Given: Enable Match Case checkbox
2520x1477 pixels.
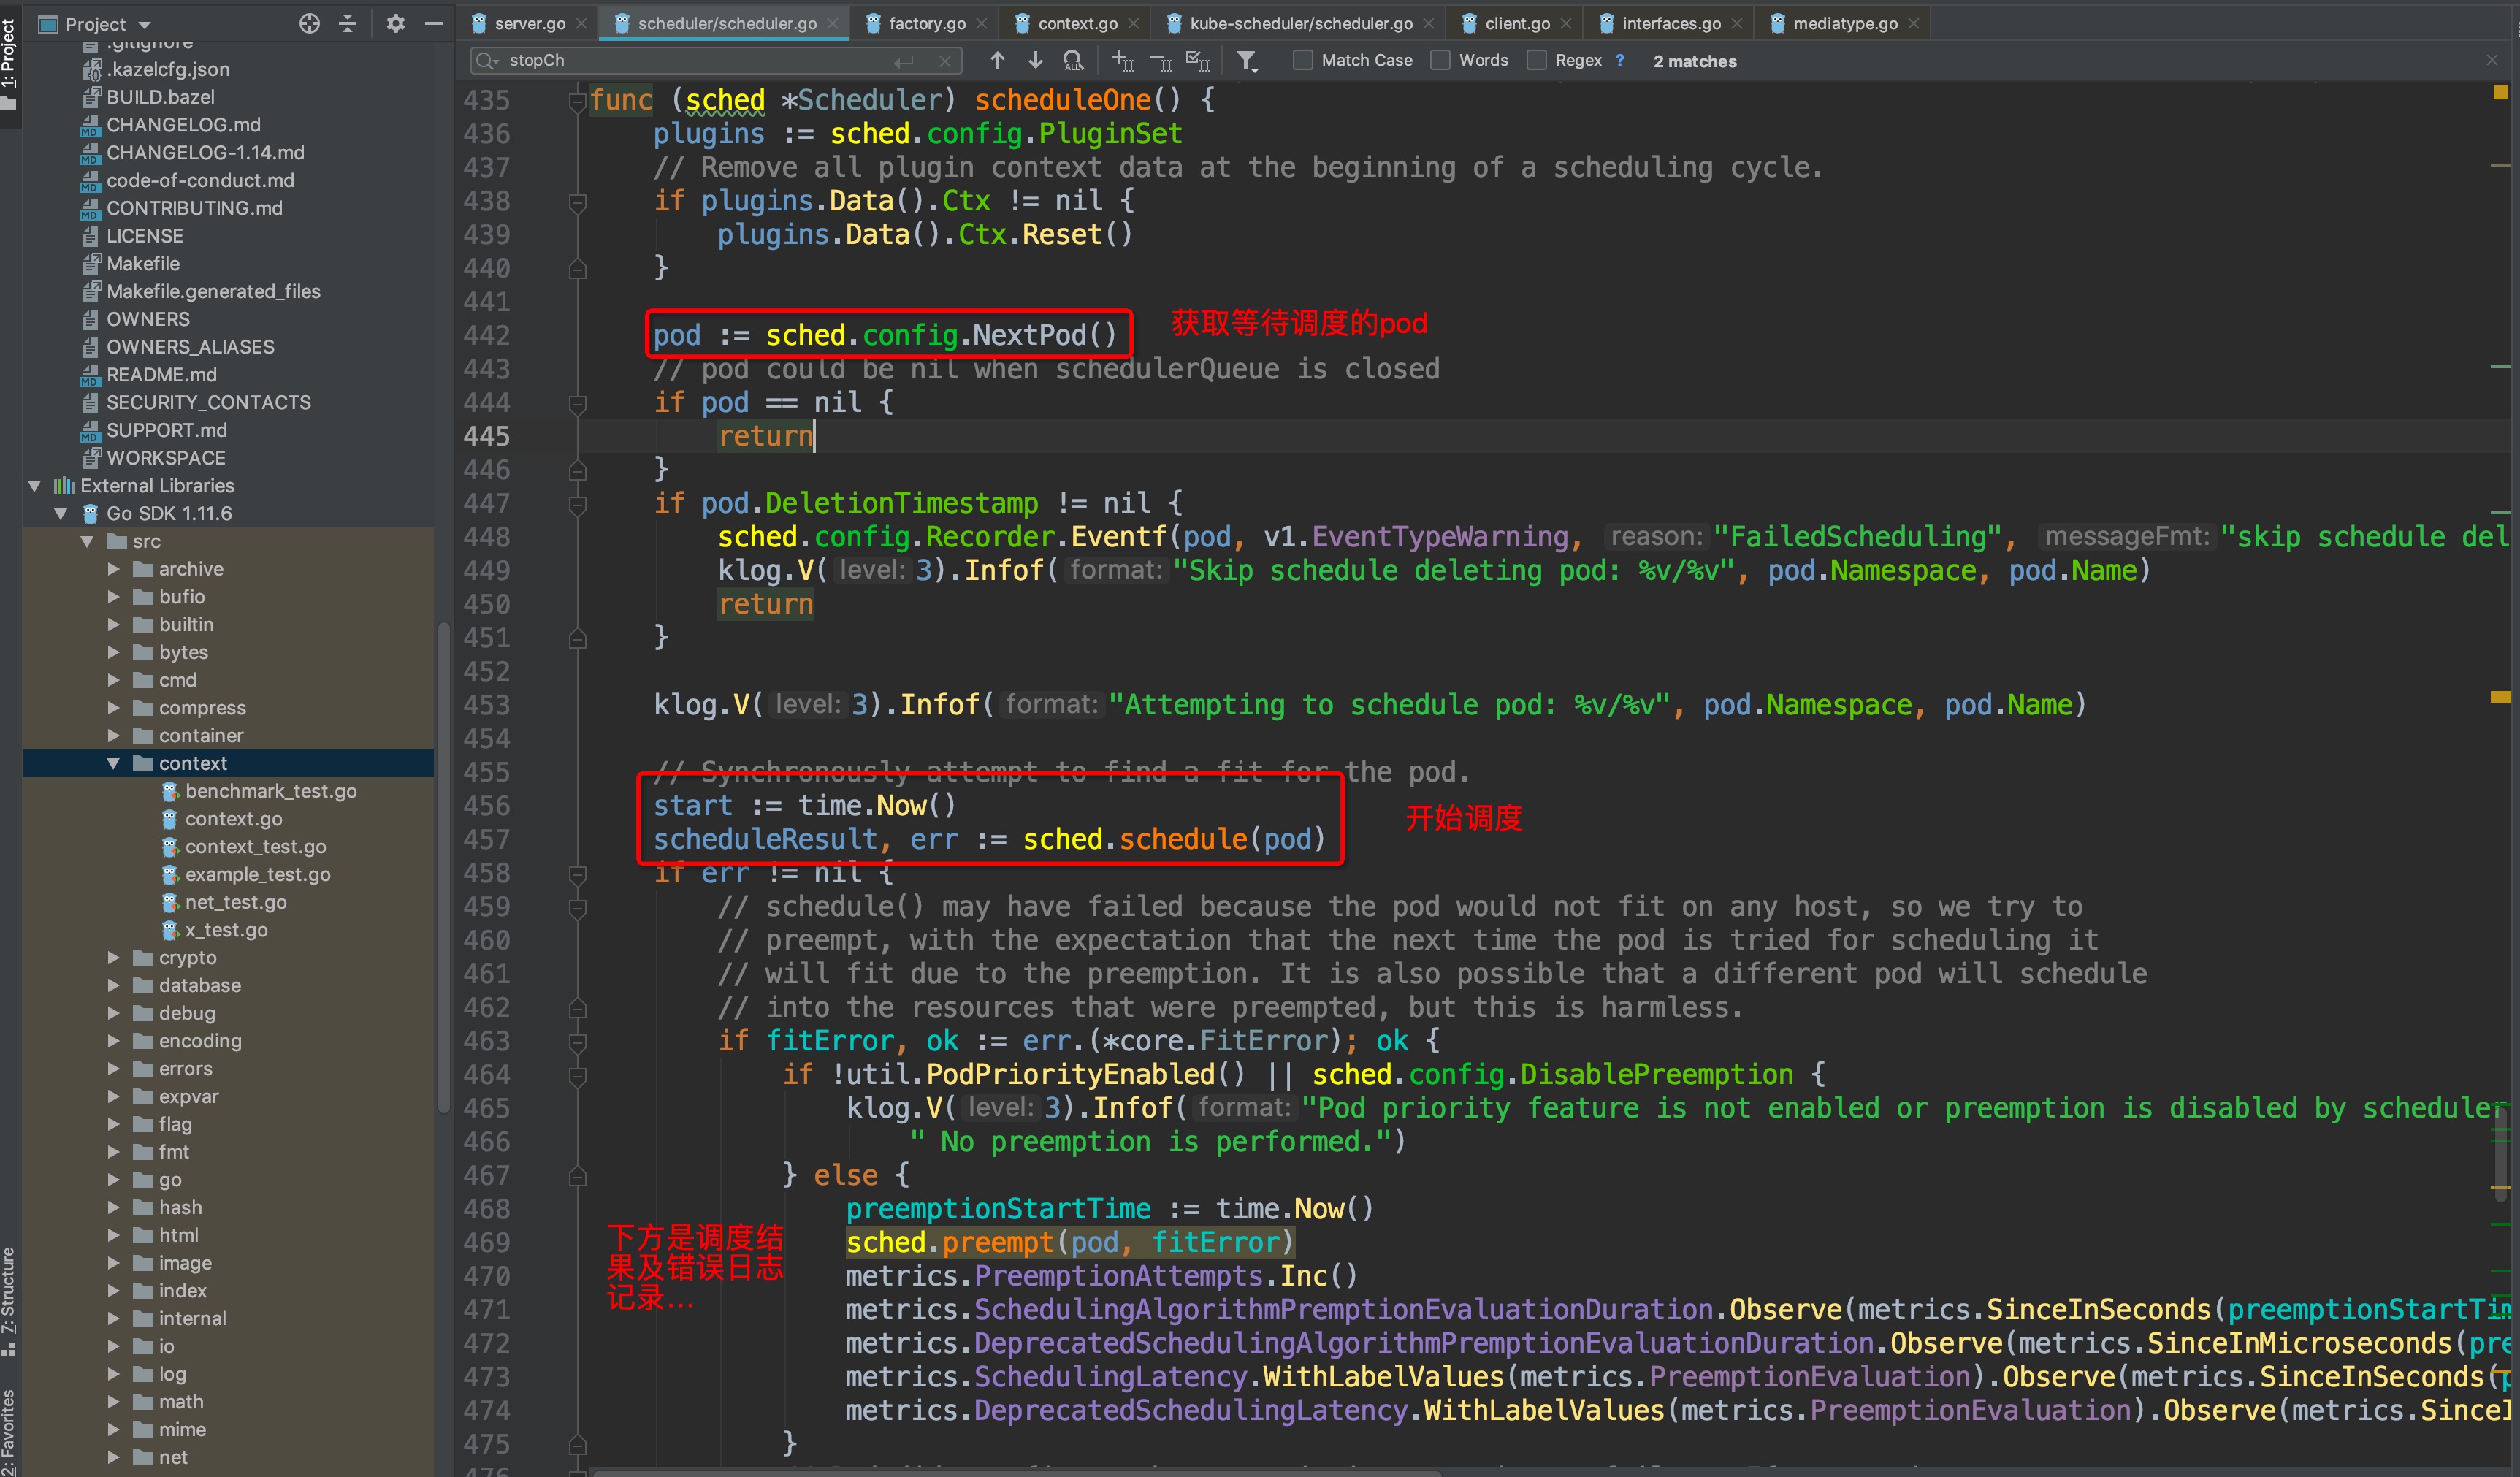Looking at the screenshot, I should pos(1303,61).
